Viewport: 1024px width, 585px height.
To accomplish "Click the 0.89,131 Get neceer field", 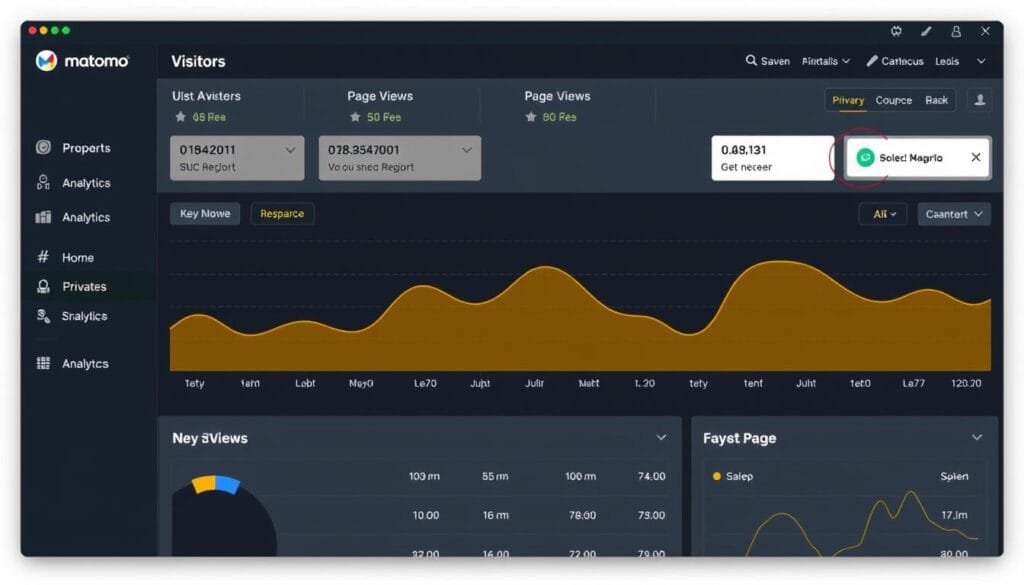I will coord(772,158).
